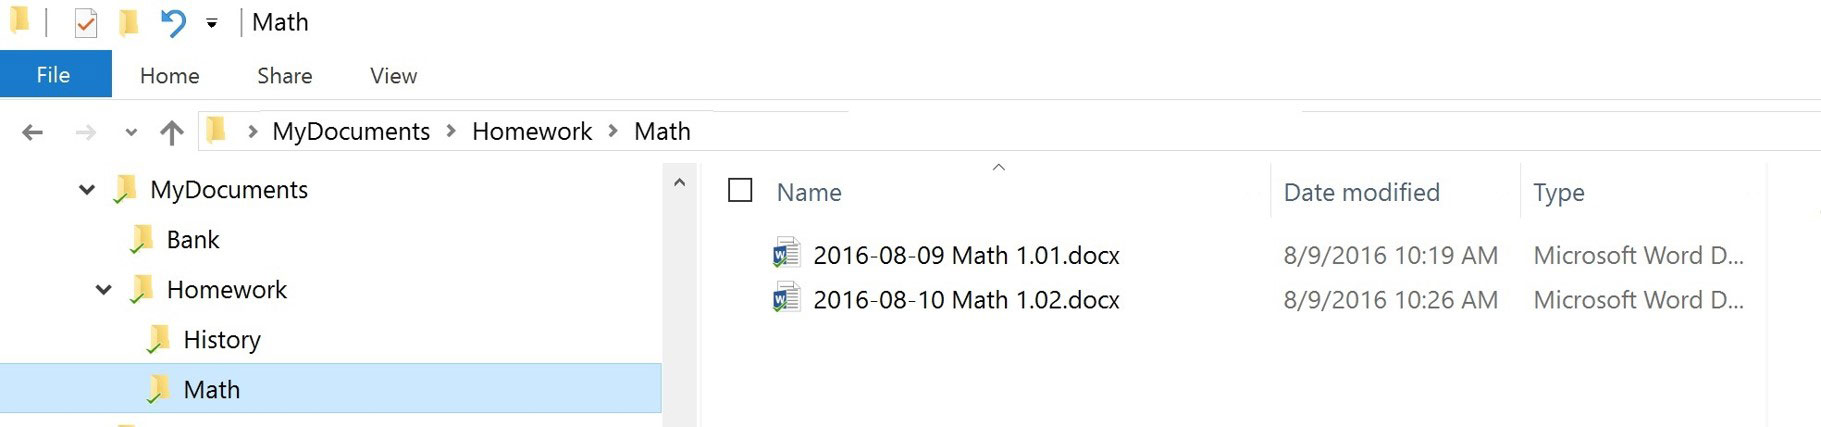Click the Back navigation arrow
1821x427 pixels.
(x=33, y=132)
